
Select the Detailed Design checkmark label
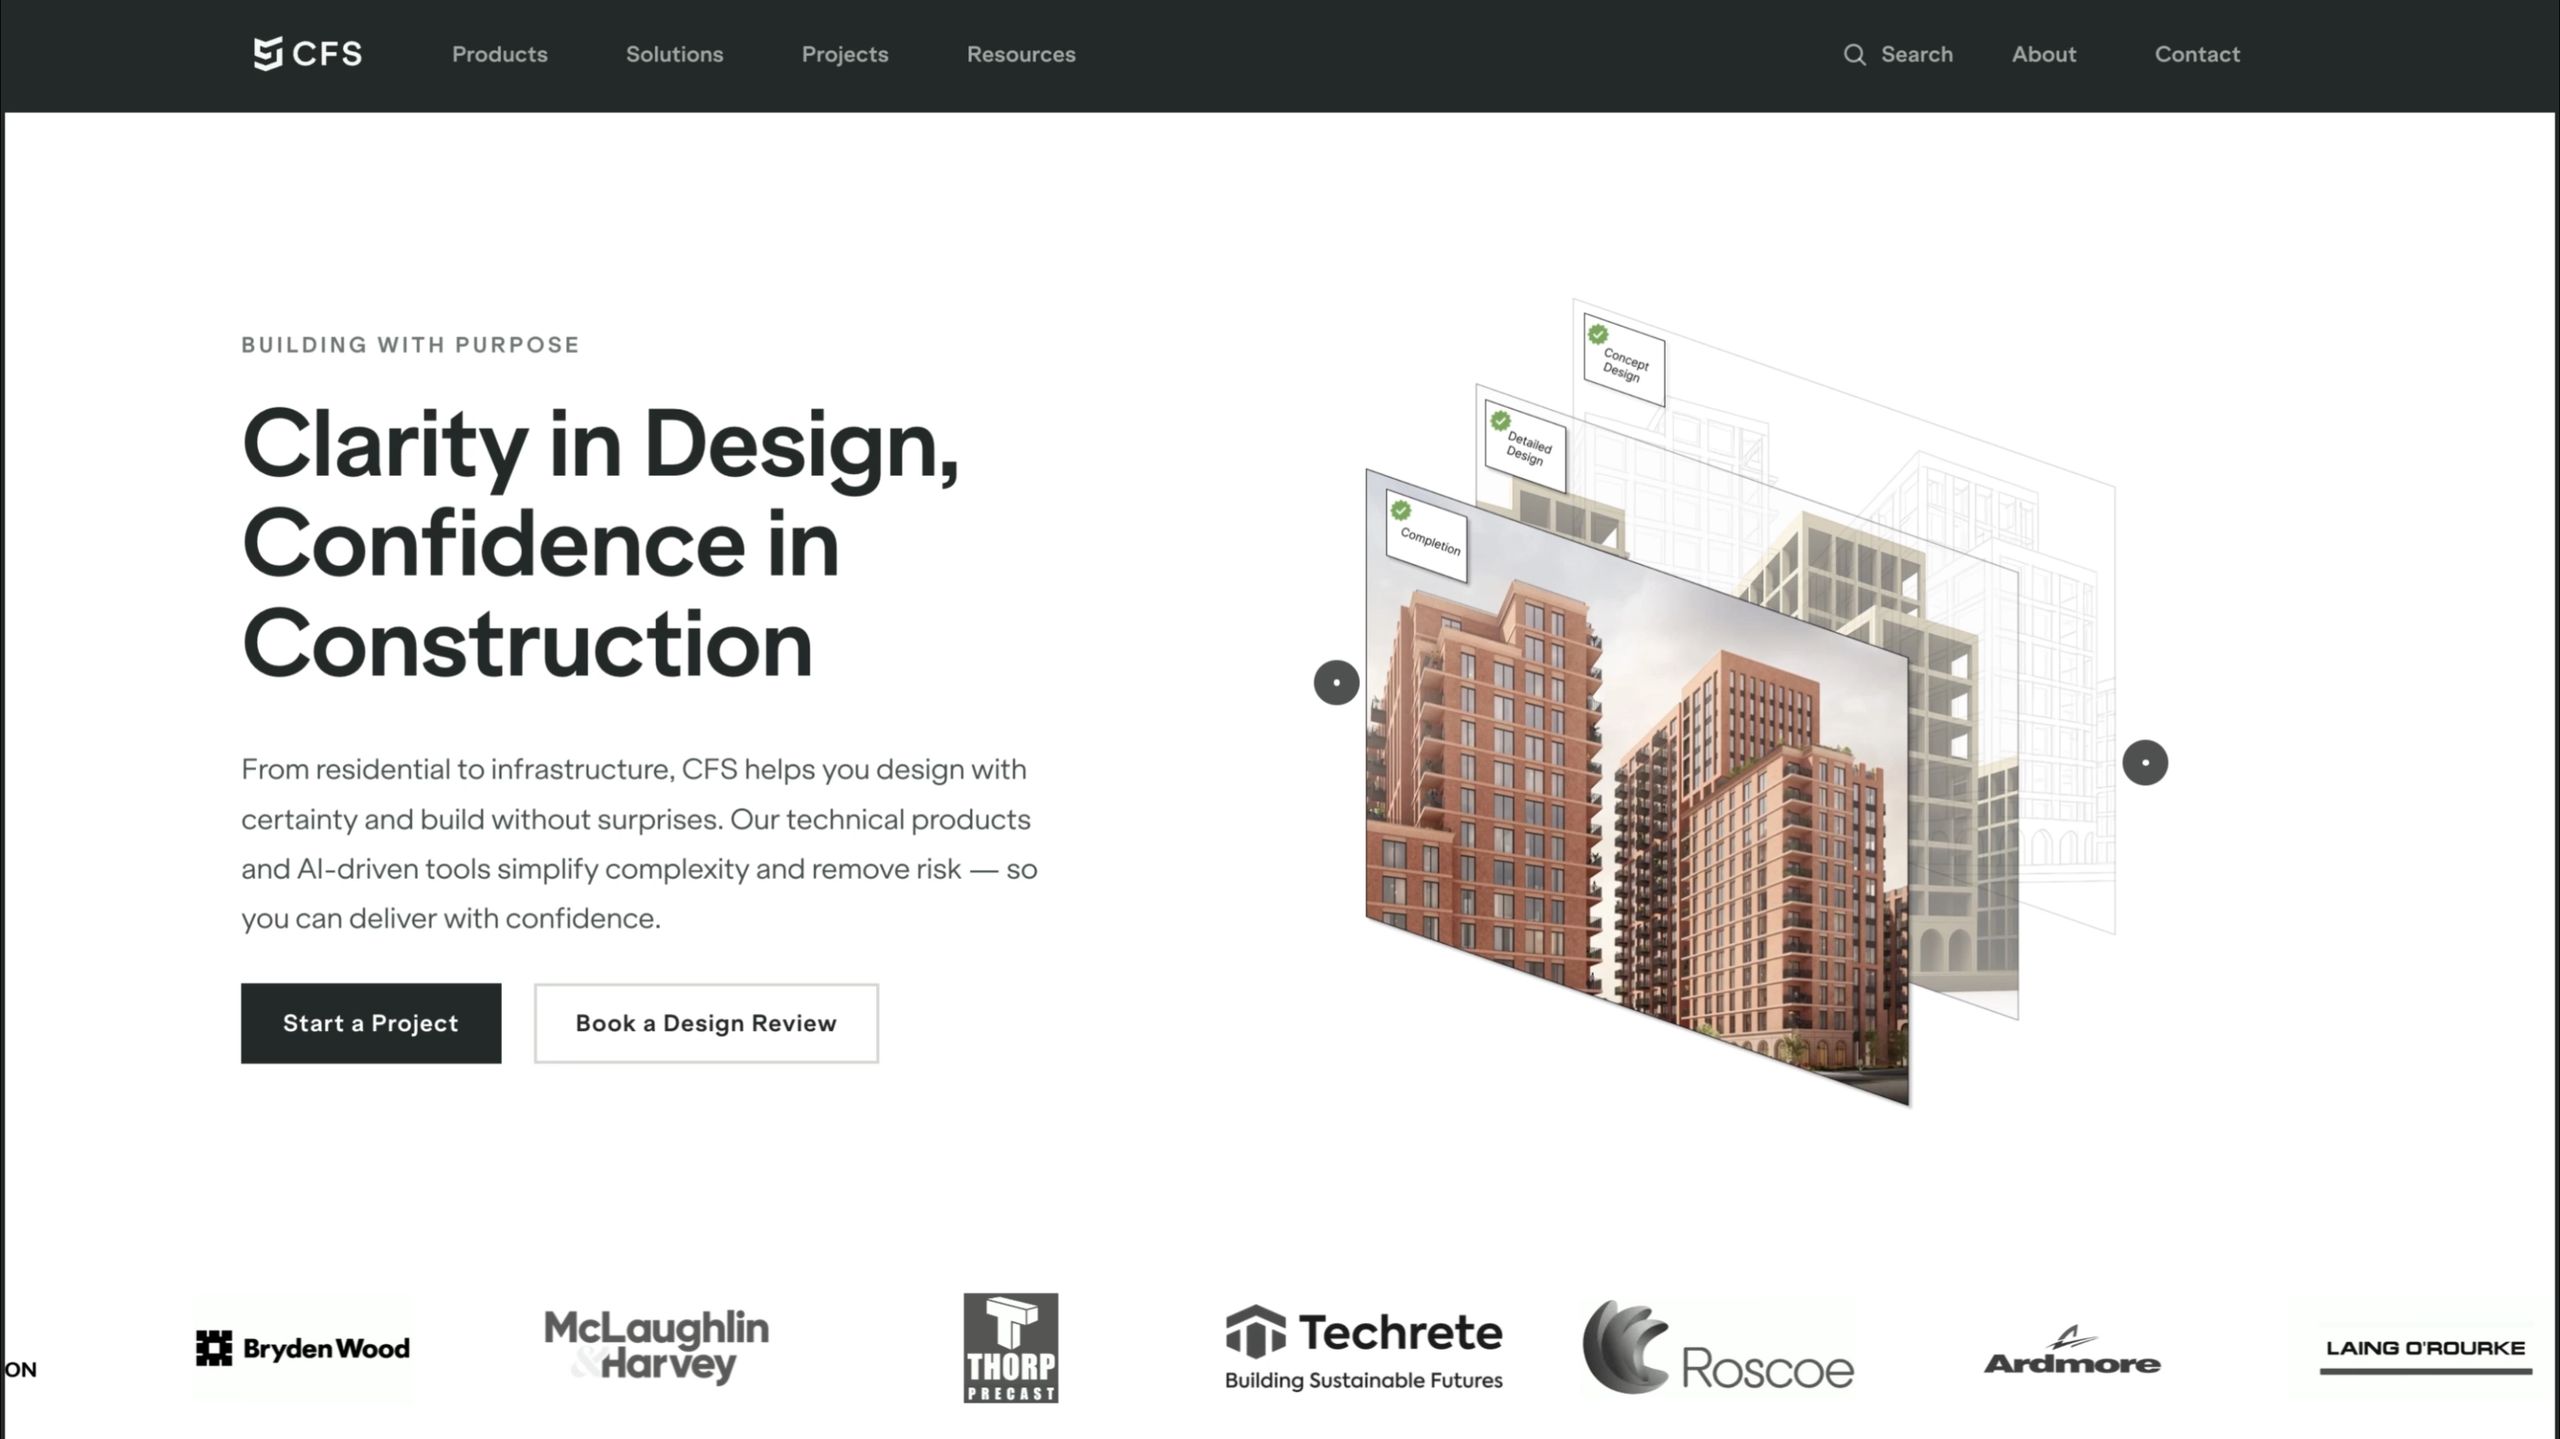point(1525,447)
